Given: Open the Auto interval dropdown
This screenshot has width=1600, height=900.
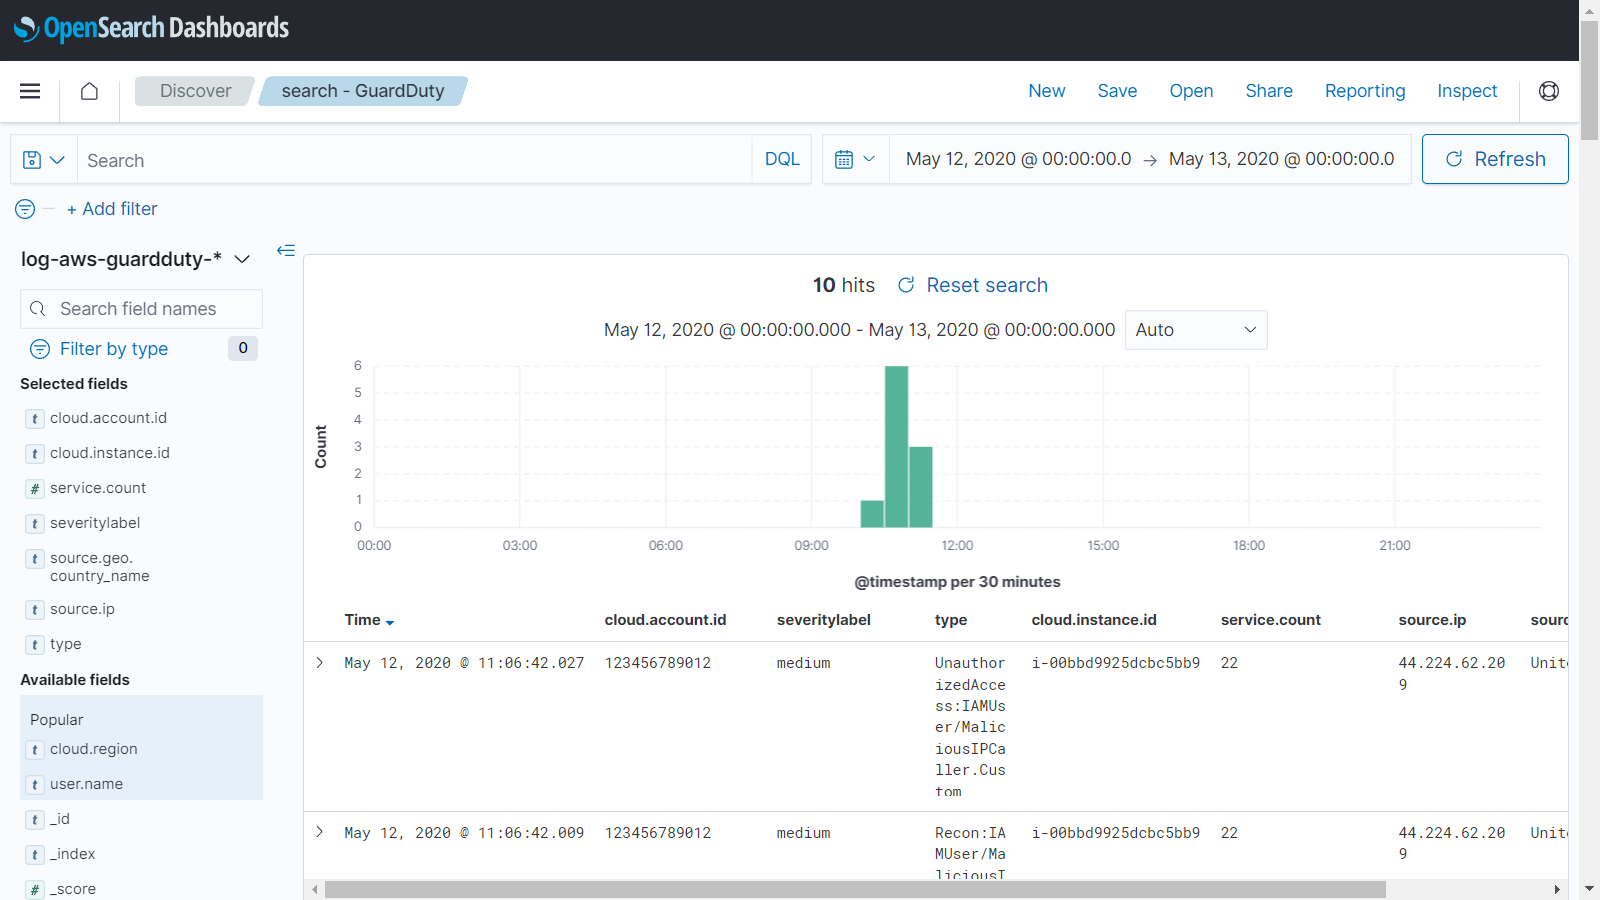Looking at the screenshot, I should pos(1195,330).
